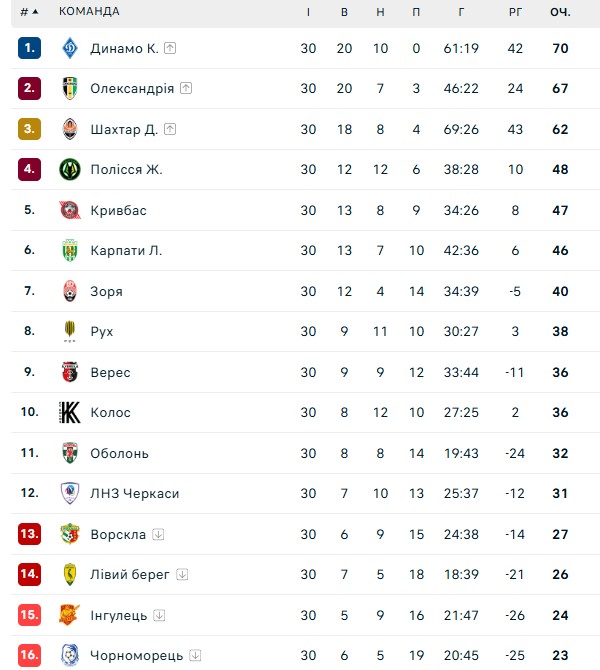The width and height of the screenshot is (600, 670).
Task: Sort table by the # position column
Action: click(x=29, y=12)
